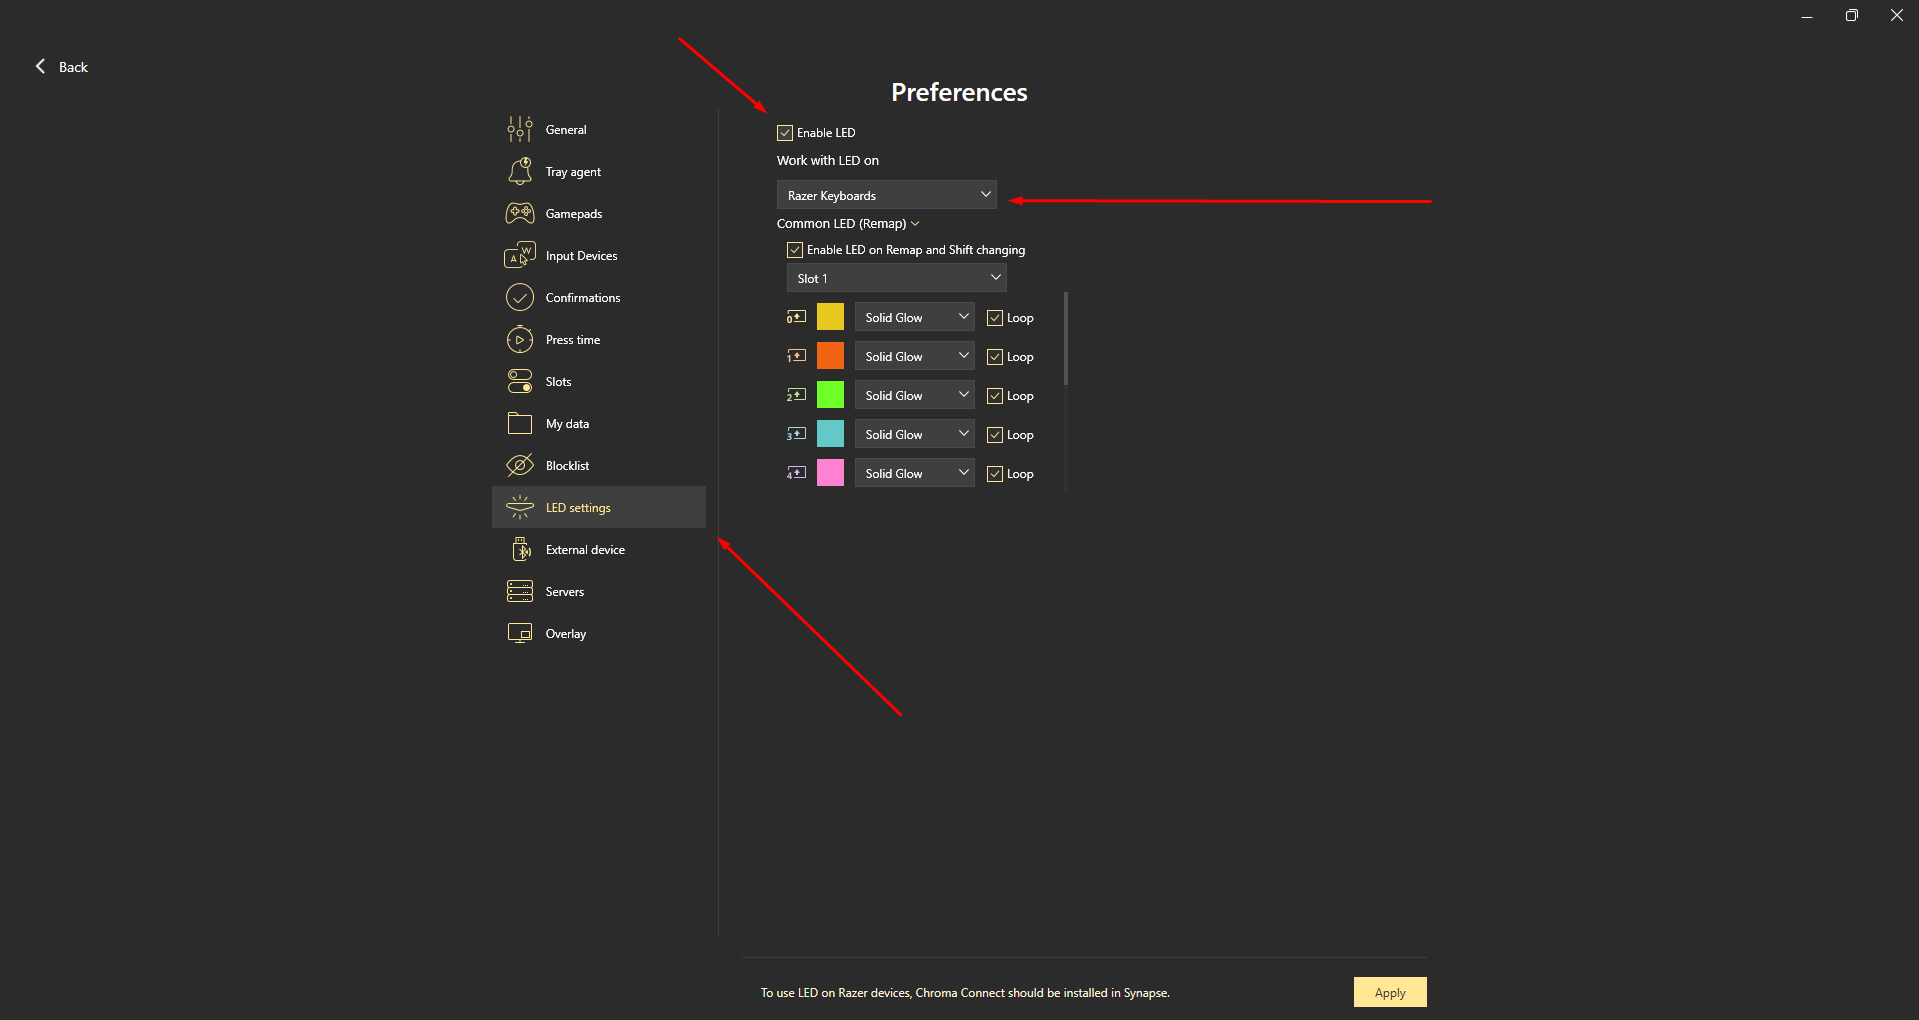Open the Overlay preferences section
This screenshot has height=1020, width=1919.
coord(565,634)
